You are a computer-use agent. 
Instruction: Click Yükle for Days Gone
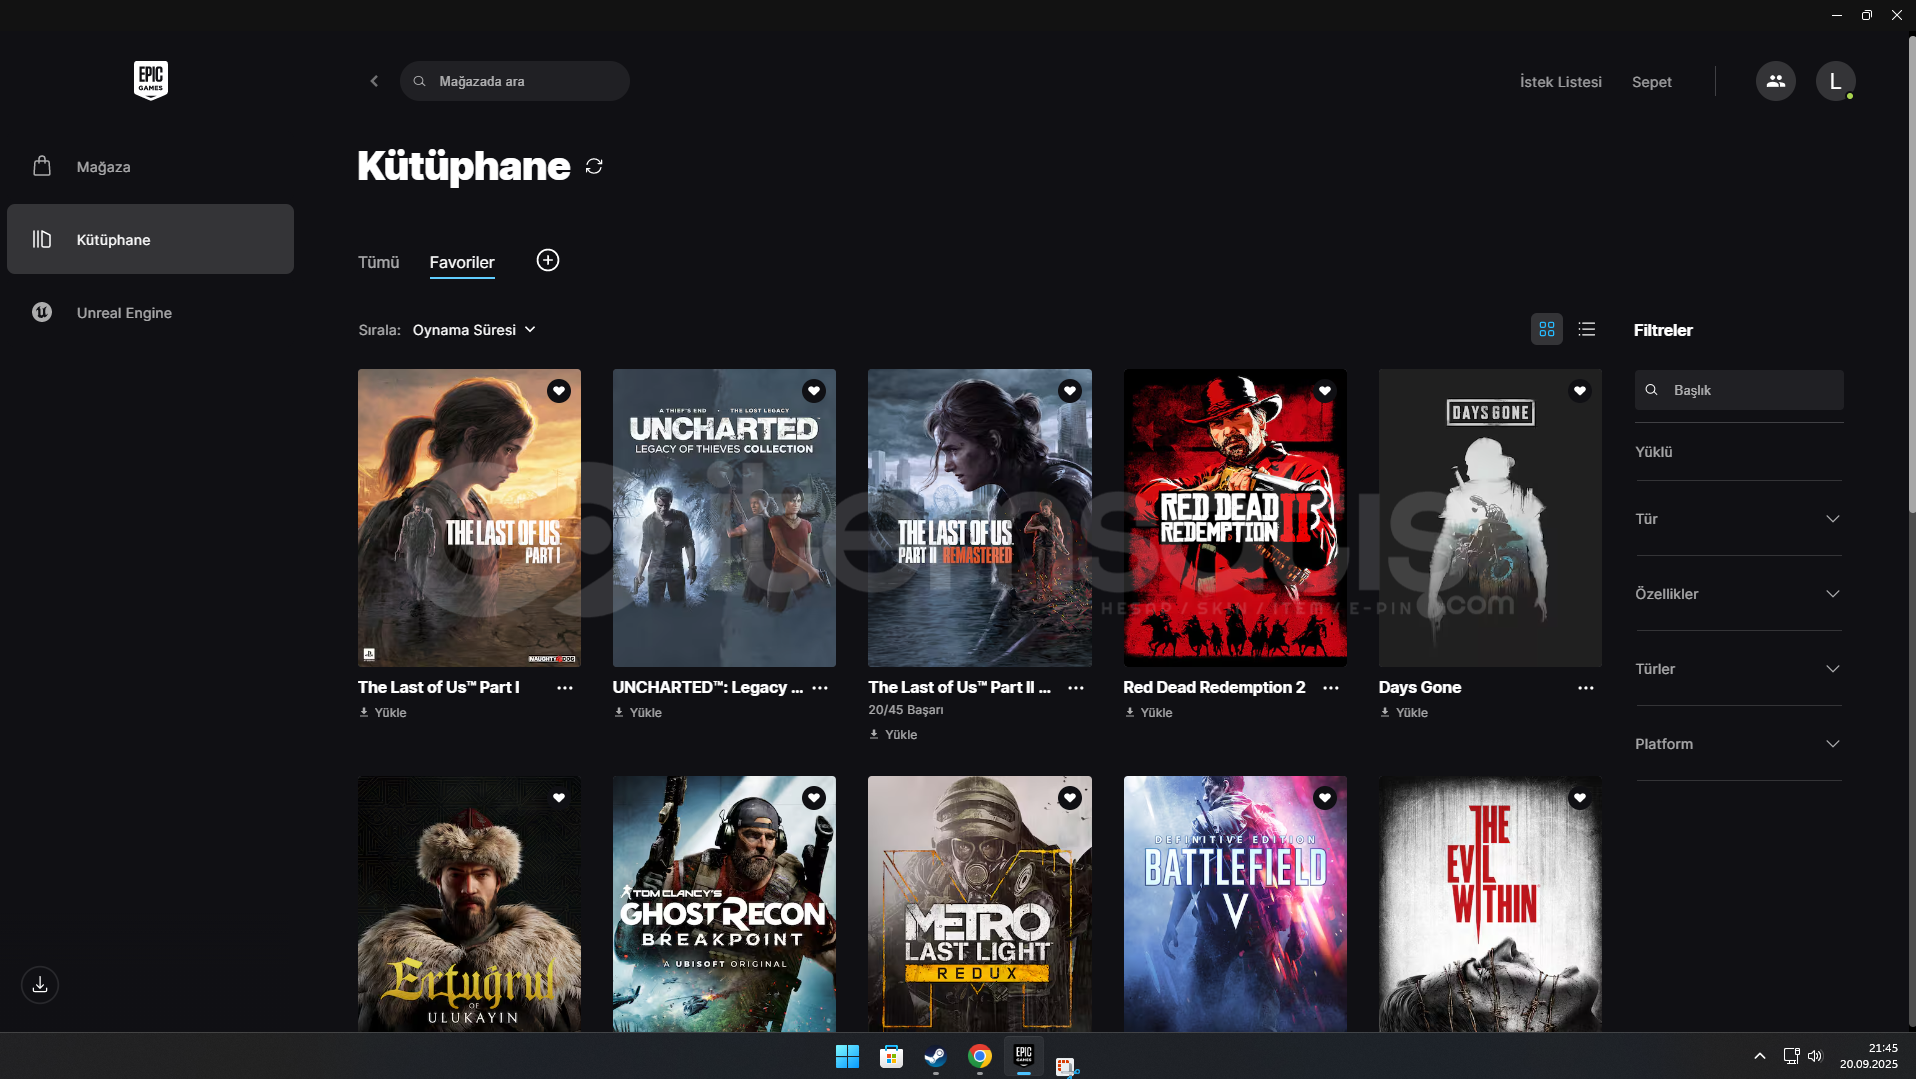click(x=1404, y=713)
